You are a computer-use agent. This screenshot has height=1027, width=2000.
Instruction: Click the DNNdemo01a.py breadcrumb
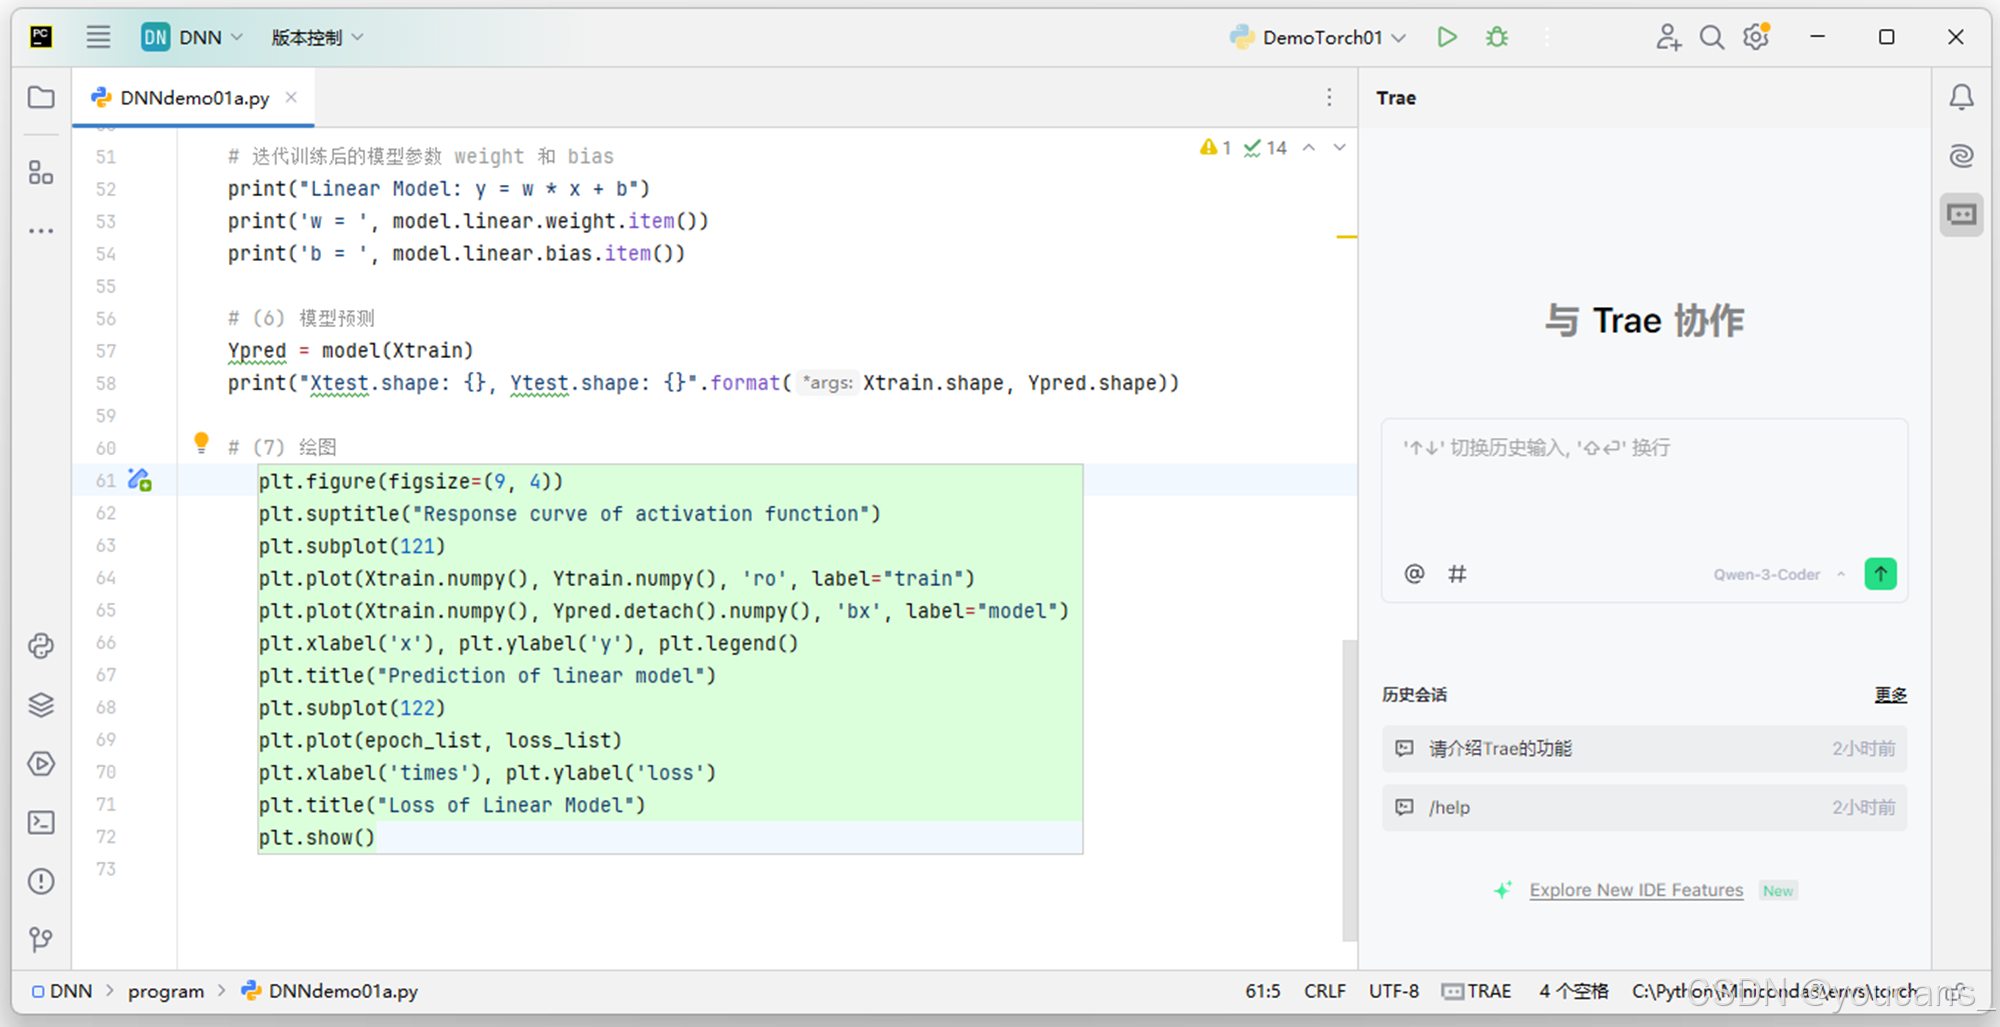[330, 991]
